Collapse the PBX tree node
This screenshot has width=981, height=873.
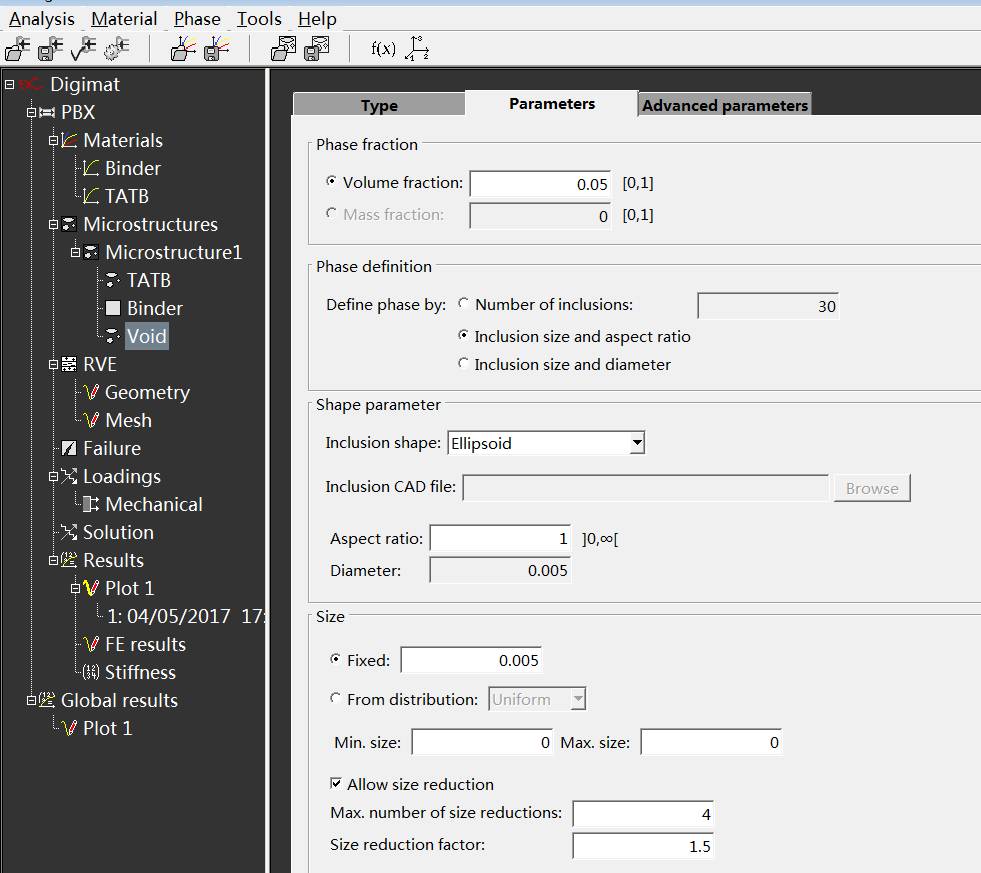click(31, 112)
